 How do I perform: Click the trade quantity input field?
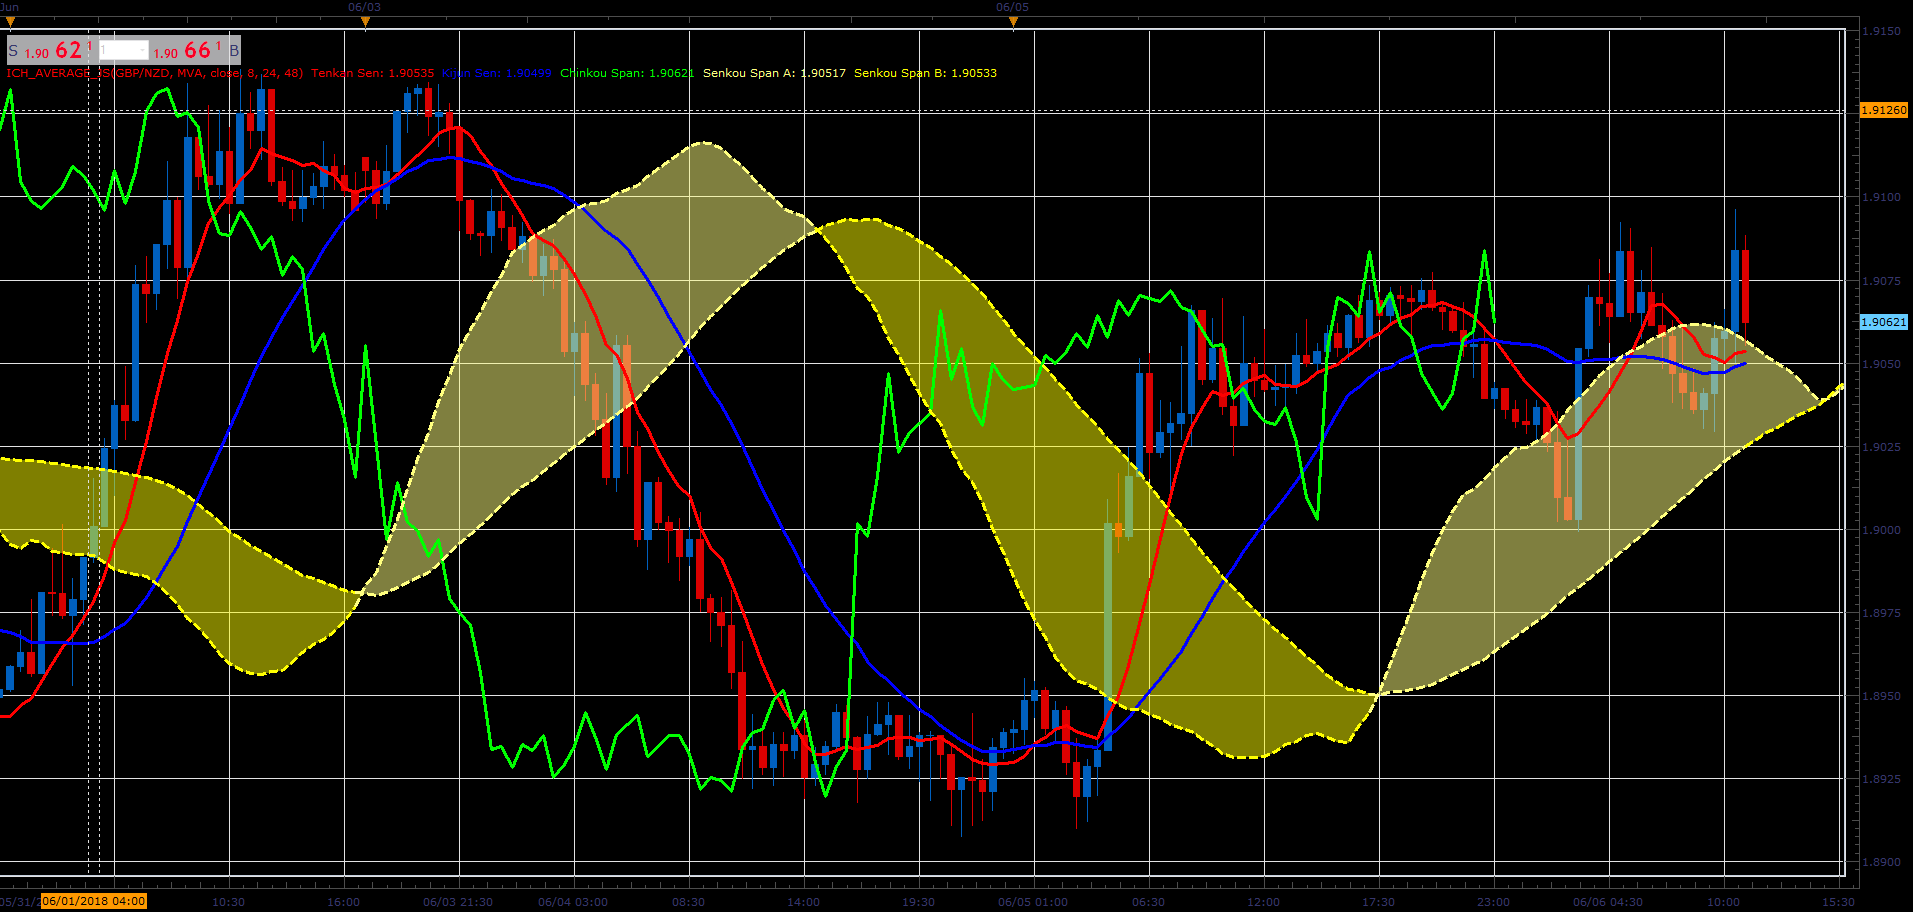point(122,50)
